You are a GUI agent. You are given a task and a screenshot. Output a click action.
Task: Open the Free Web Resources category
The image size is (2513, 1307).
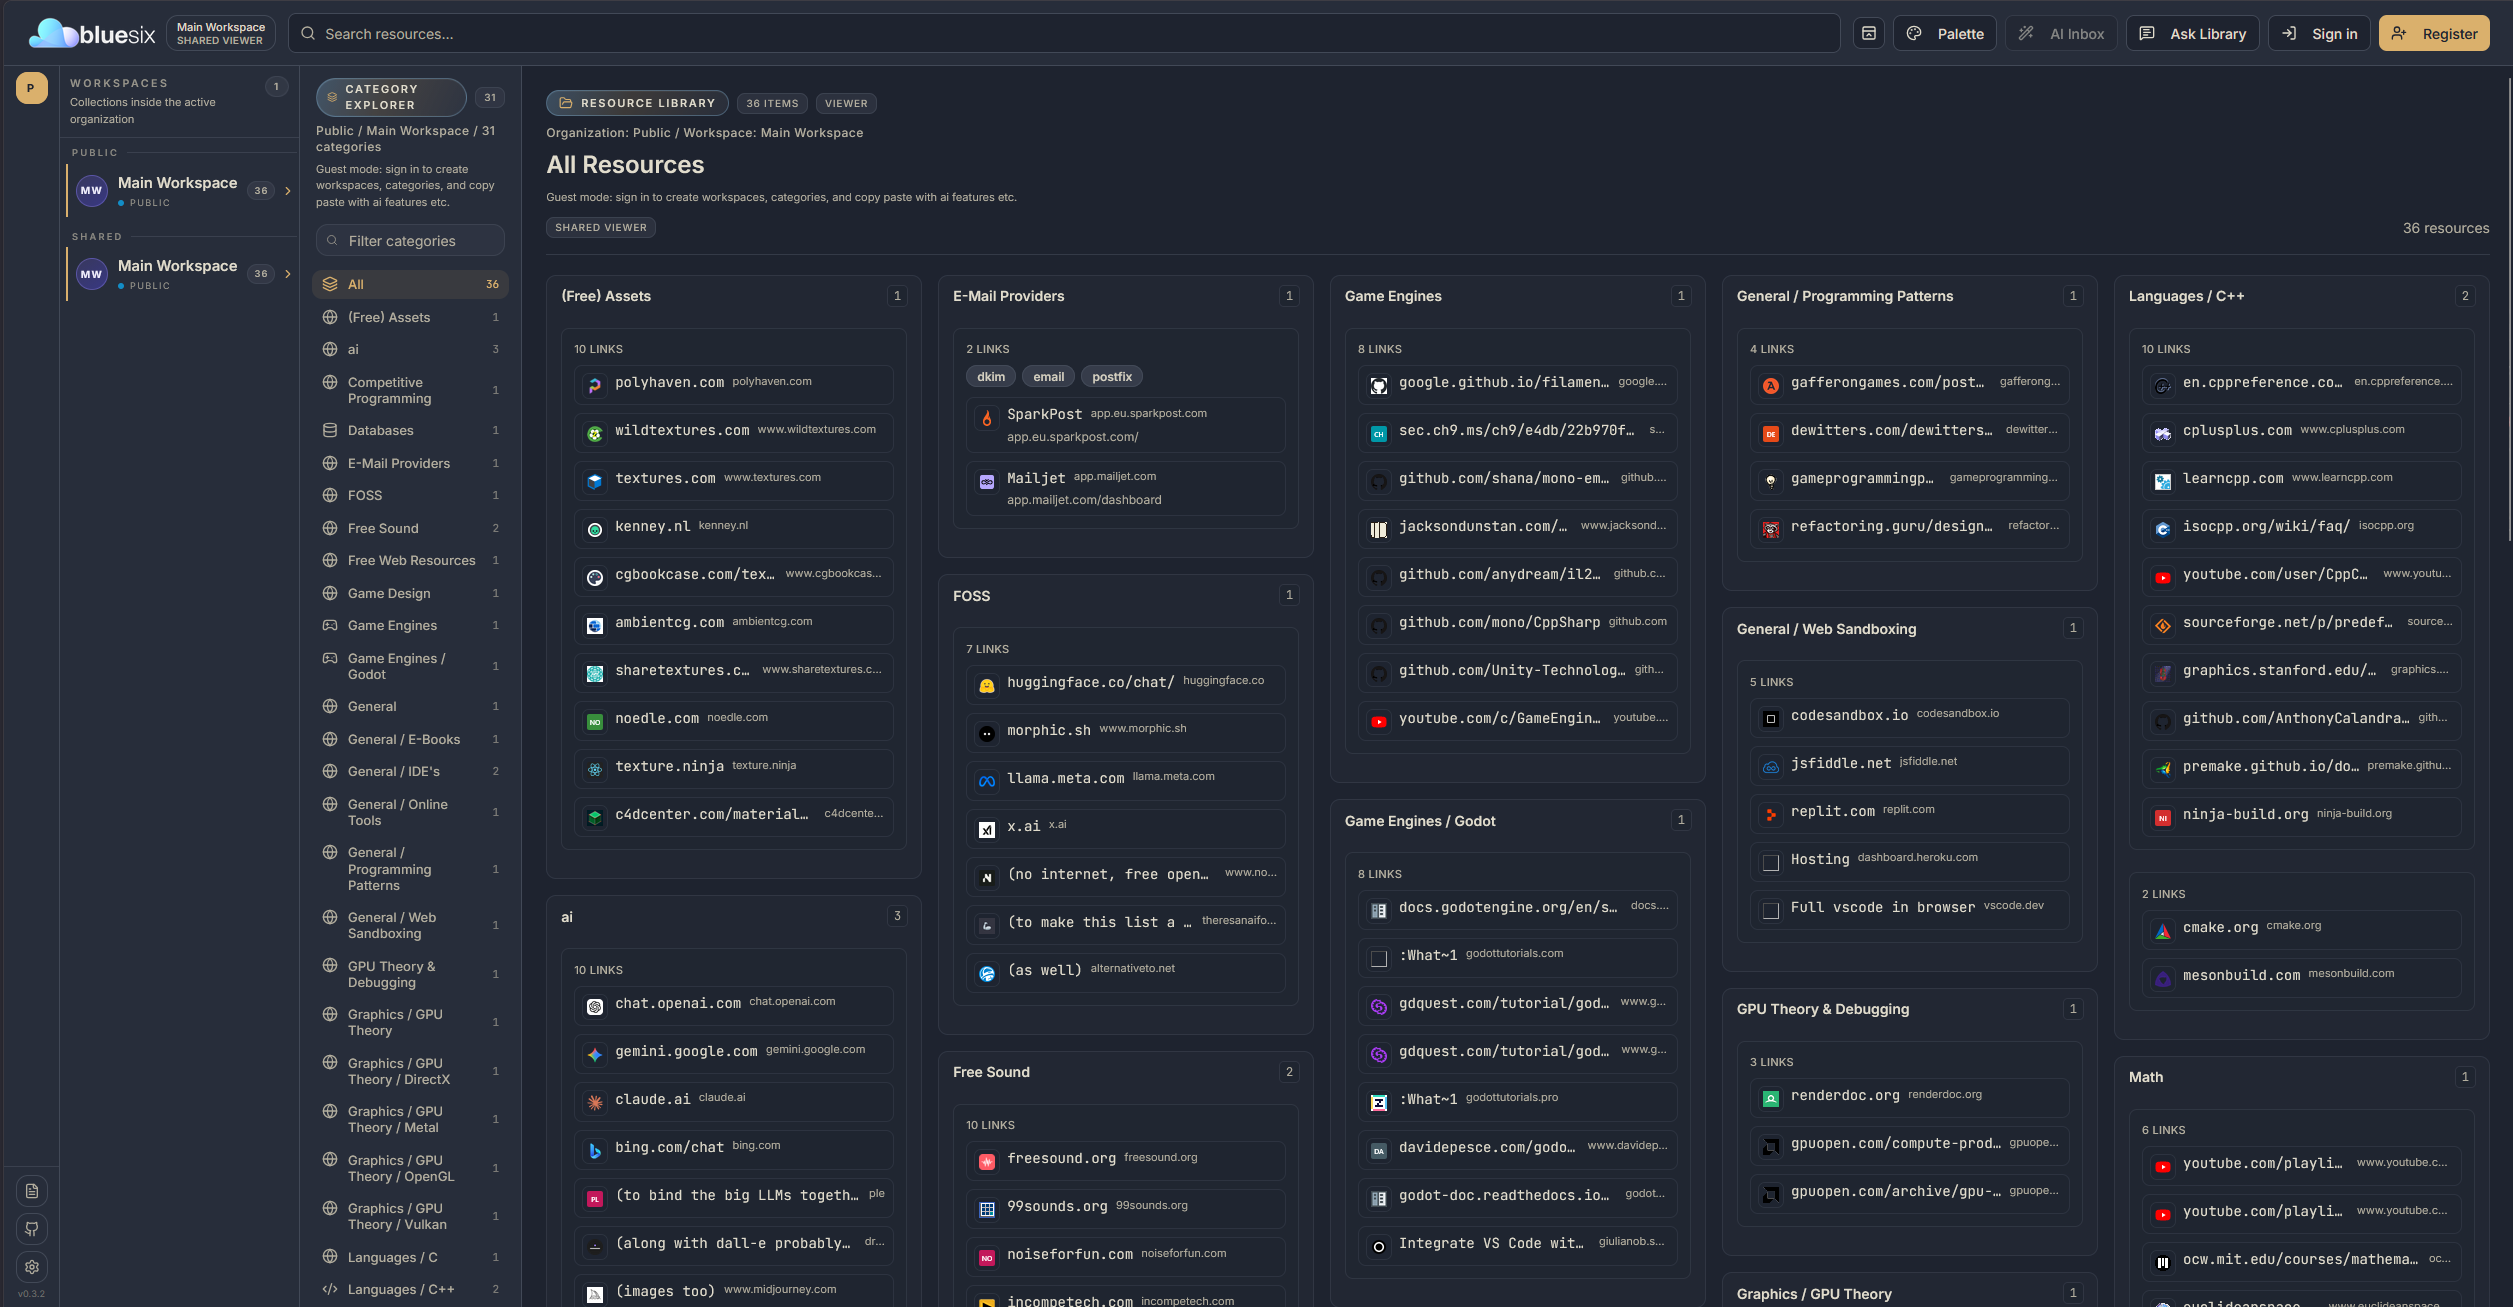pyautogui.click(x=411, y=561)
